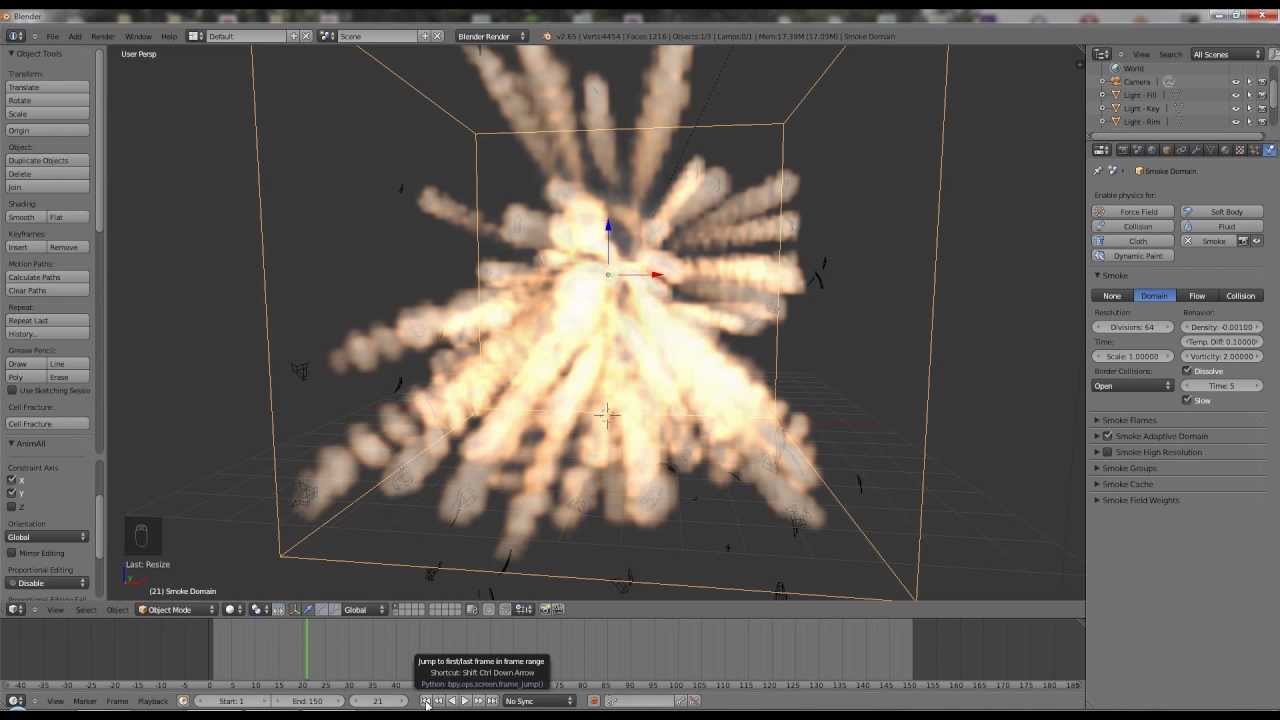Toggle Light - Key visibility eye
Viewport: 1280px width, 720px height.
pyautogui.click(x=1236, y=108)
